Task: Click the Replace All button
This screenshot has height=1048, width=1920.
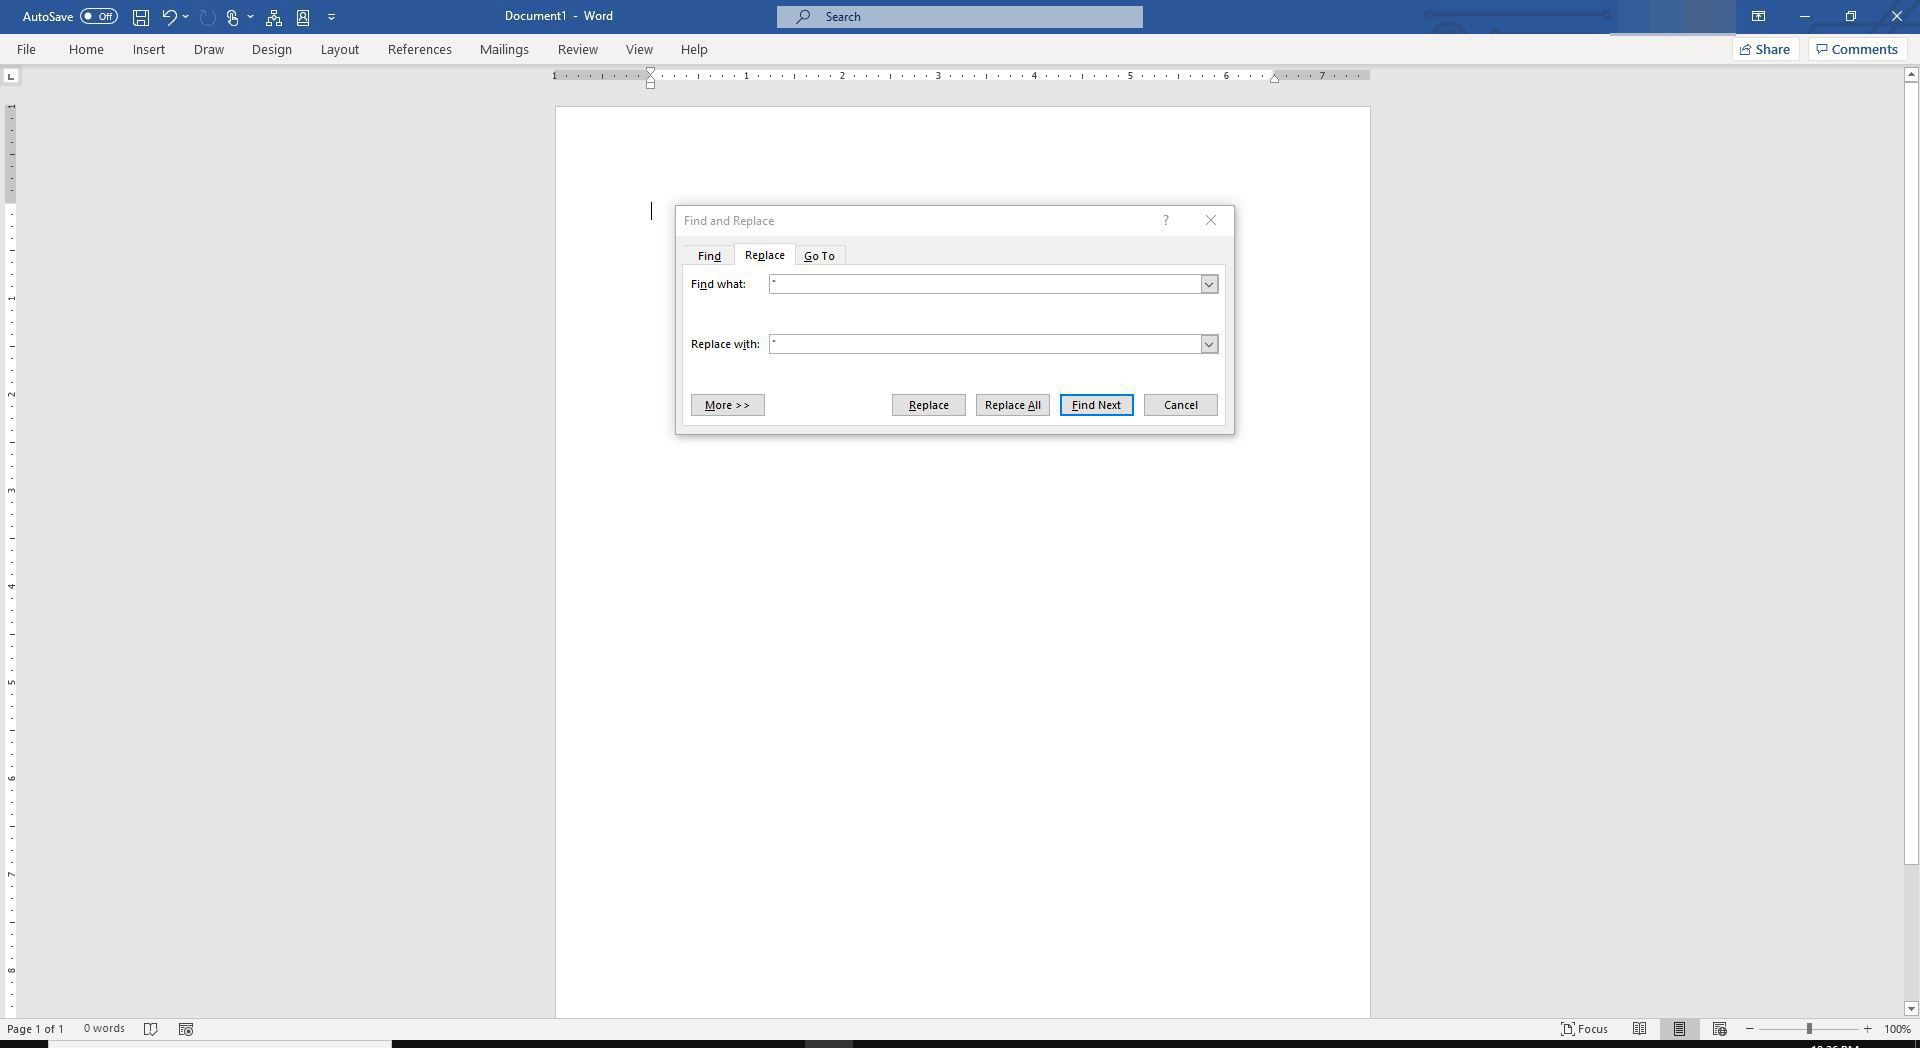Action: click(x=1013, y=405)
